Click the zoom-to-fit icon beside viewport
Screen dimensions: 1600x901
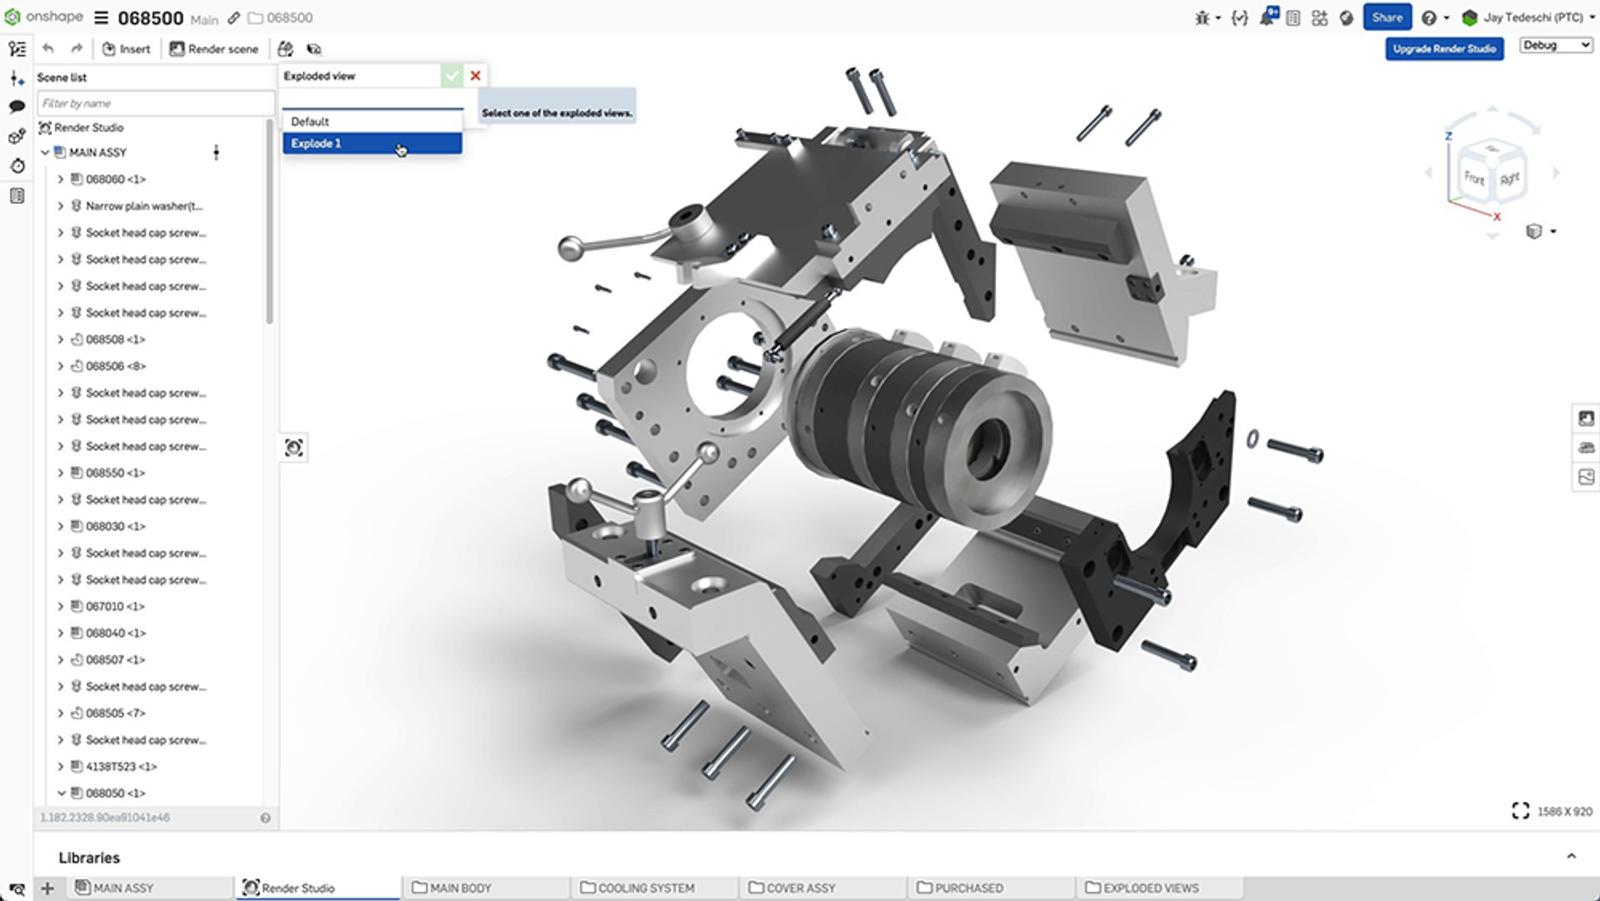click(293, 447)
